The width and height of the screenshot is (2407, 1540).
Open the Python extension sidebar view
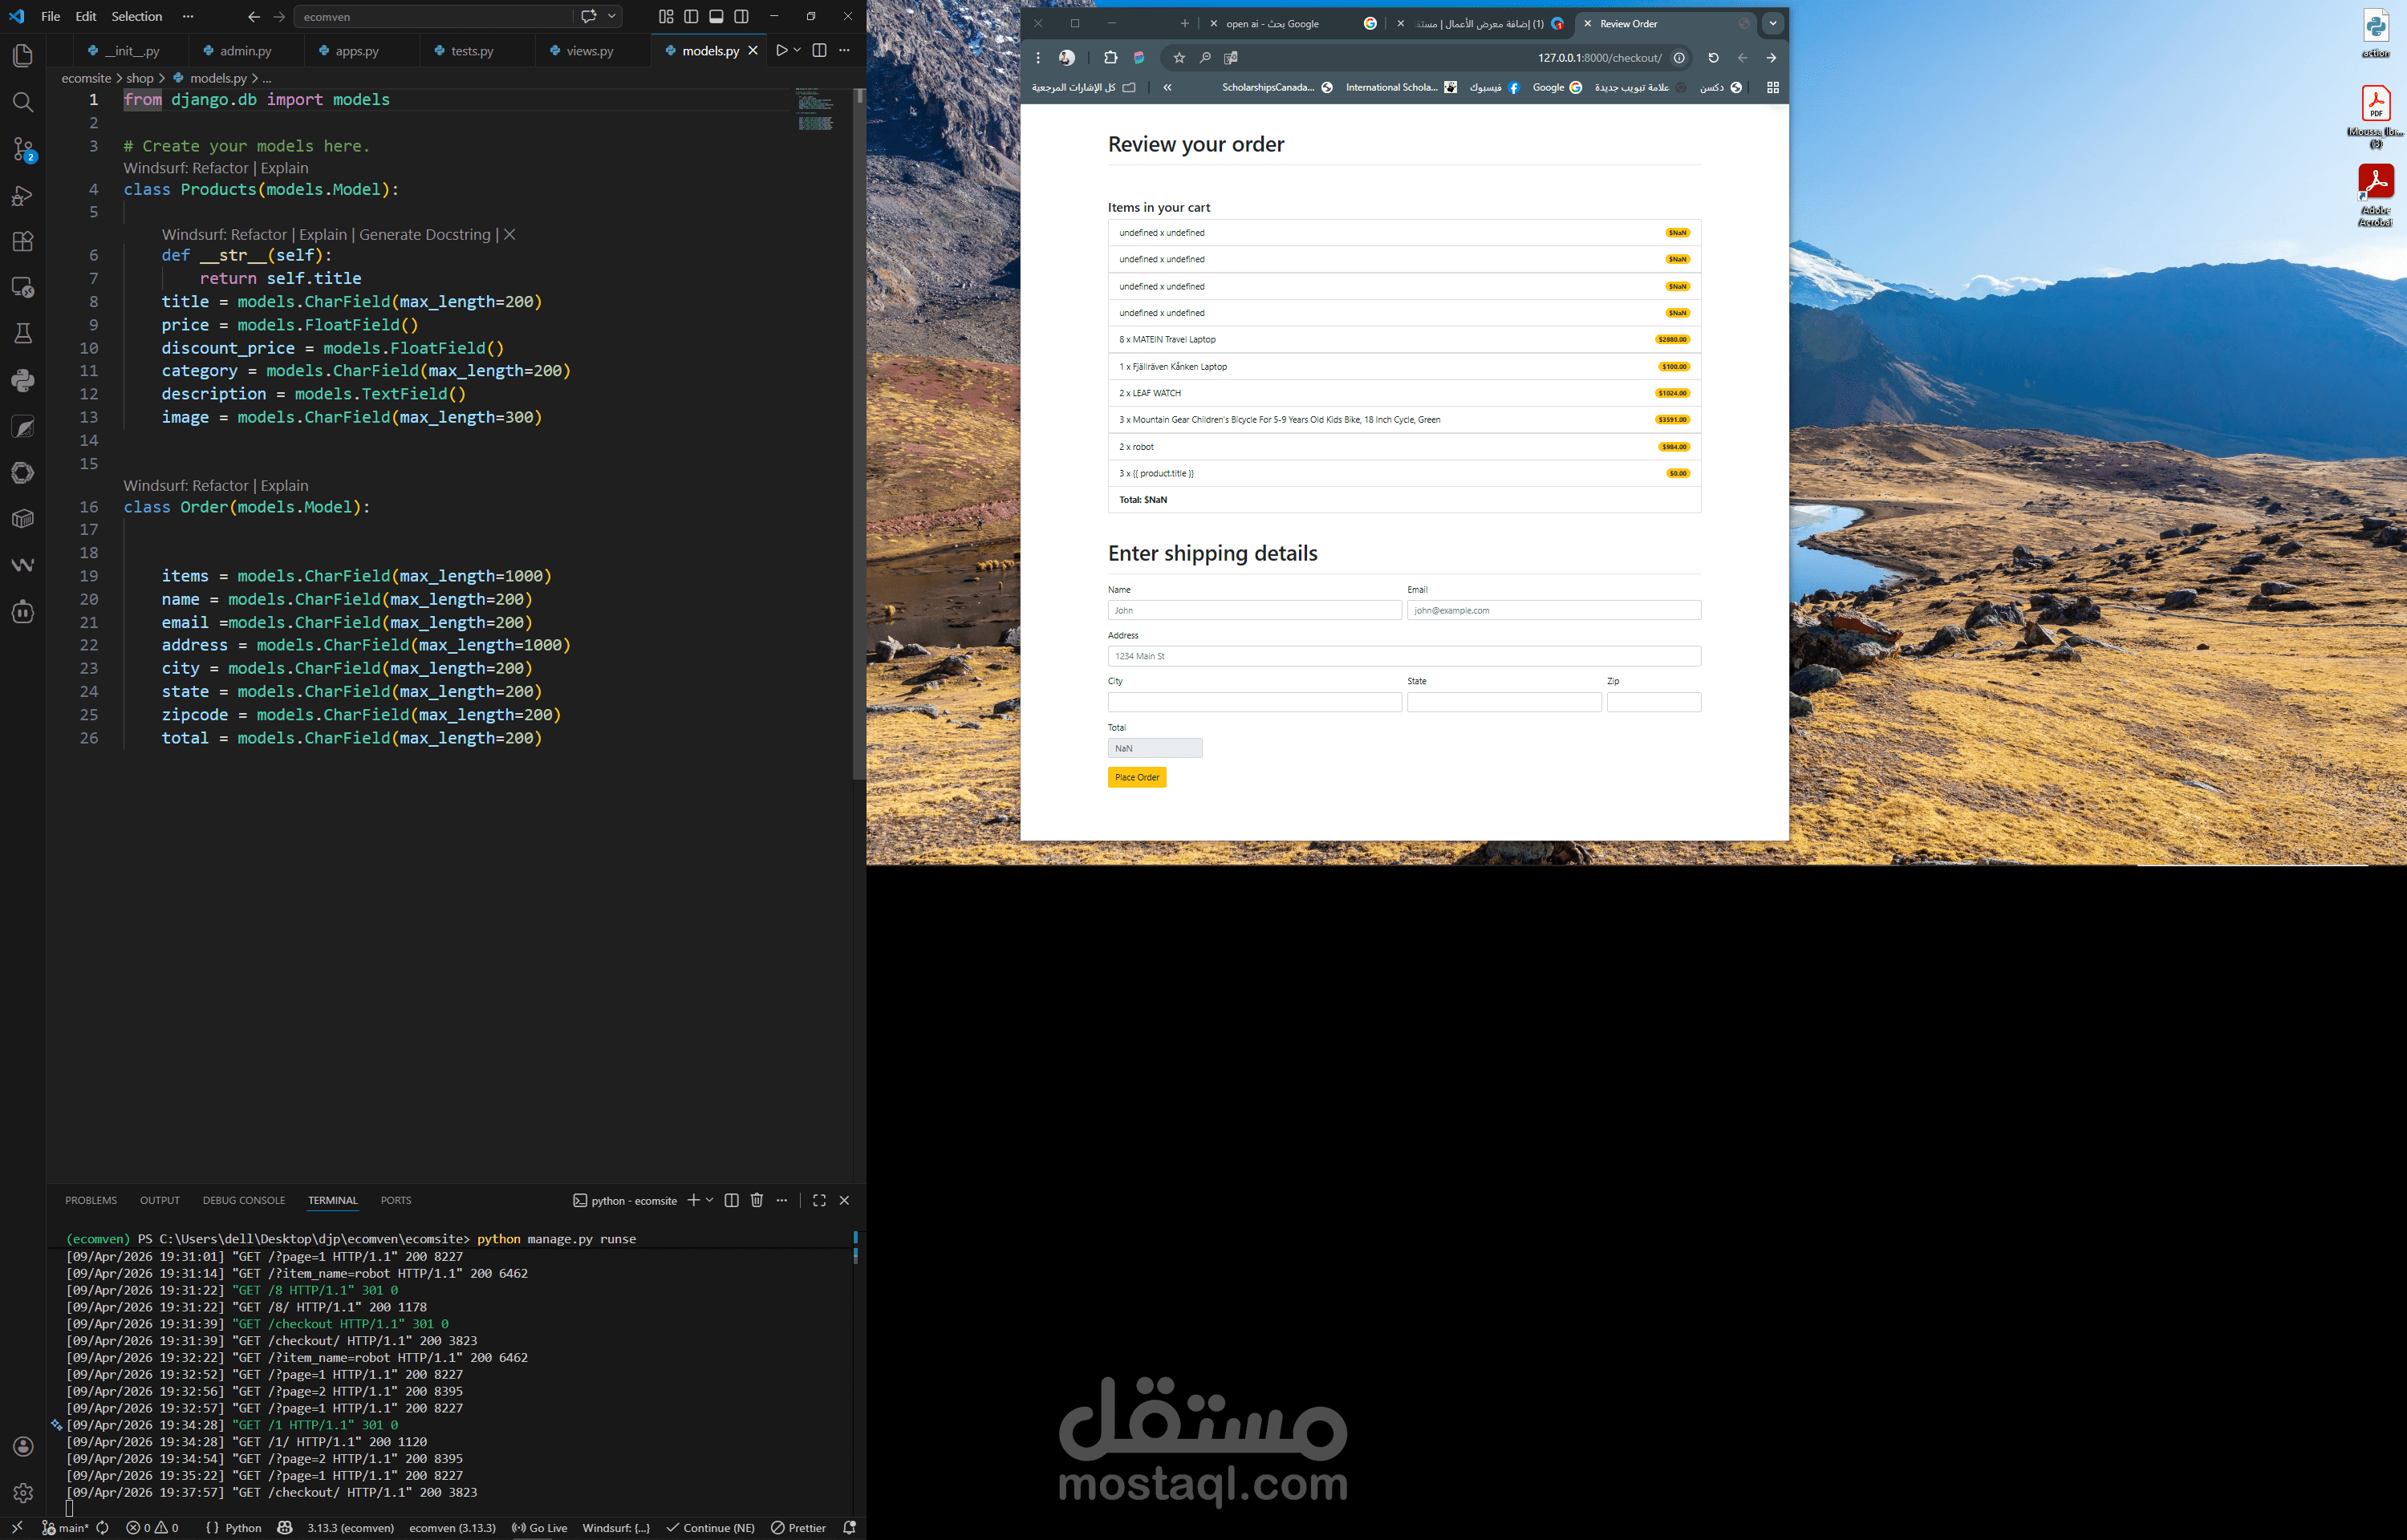pos(22,380)
